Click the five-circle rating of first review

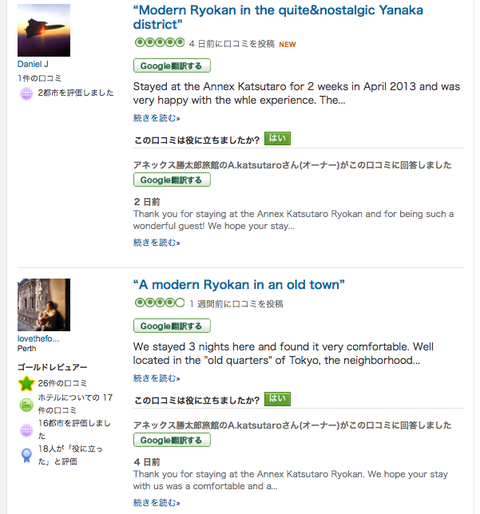[159, 43]
